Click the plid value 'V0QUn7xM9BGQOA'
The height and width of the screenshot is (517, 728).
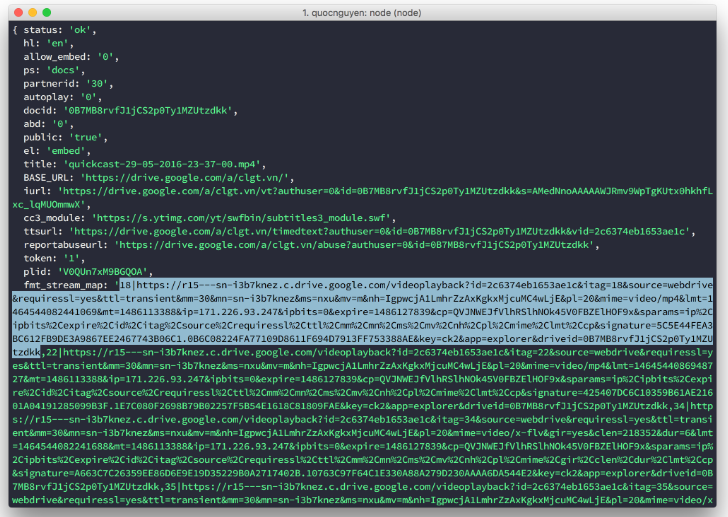103,272
